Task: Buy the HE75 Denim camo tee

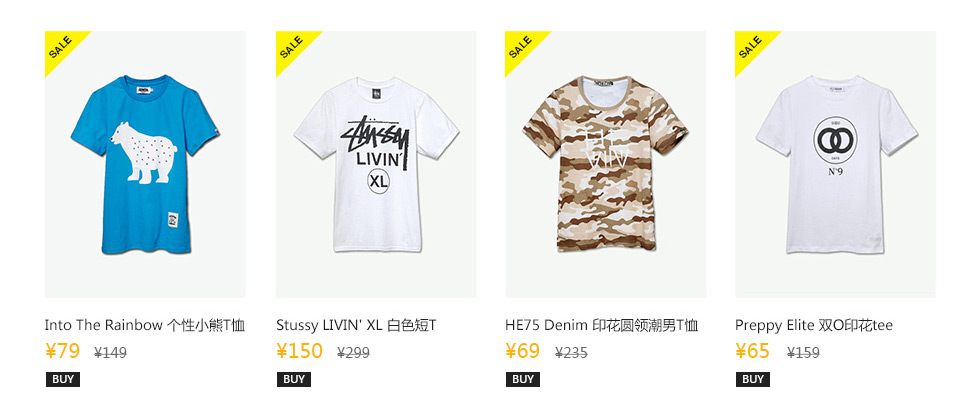Action: [x=523, y=379]
